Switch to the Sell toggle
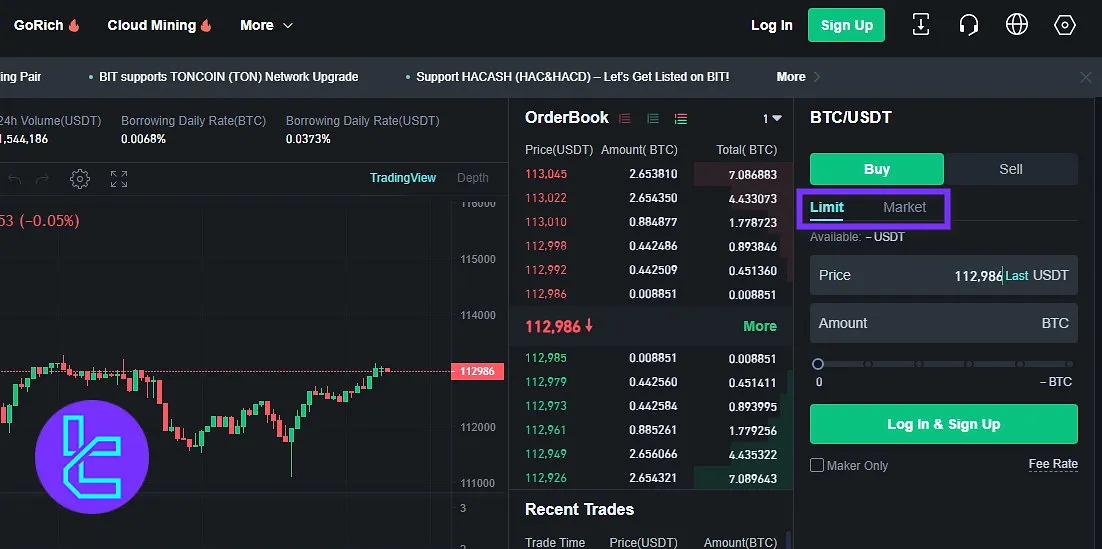Viewport: 1102px width, 549px height. tap(1011, 169)
